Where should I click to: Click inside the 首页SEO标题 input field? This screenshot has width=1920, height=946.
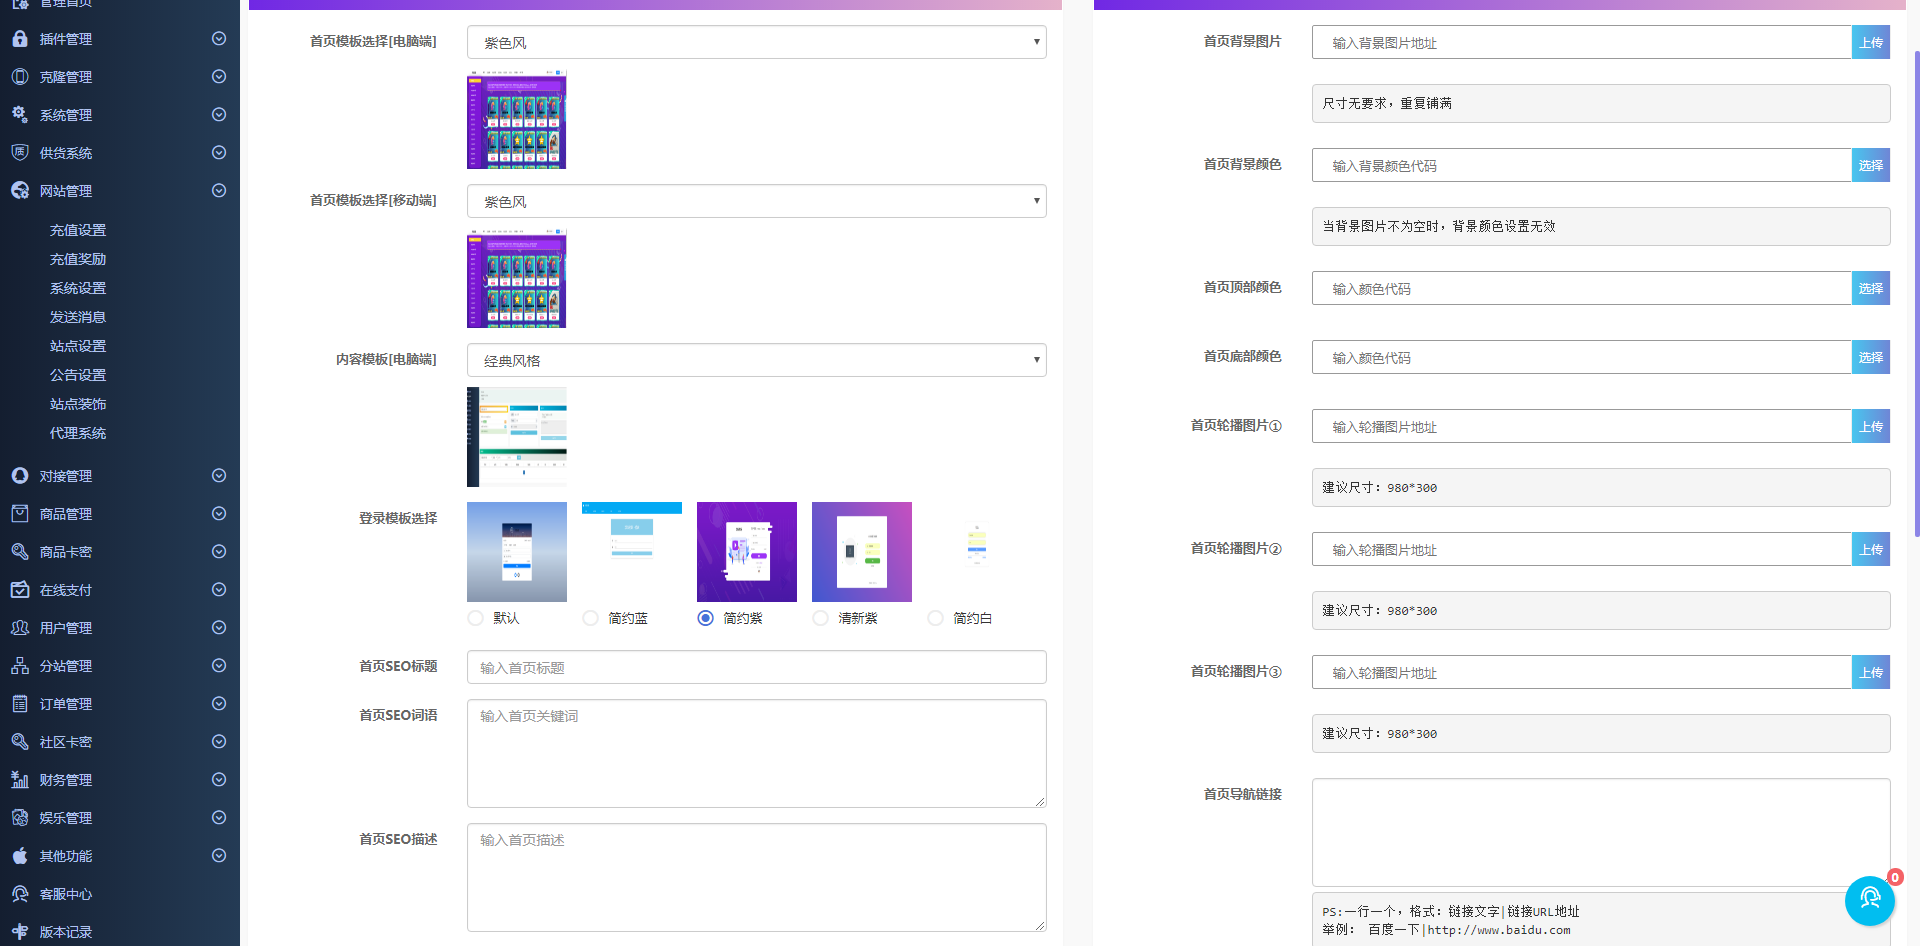[756, 667]
